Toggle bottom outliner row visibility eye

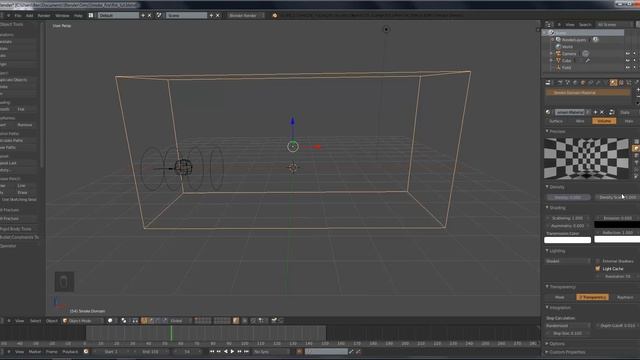(x=628, y=67)
